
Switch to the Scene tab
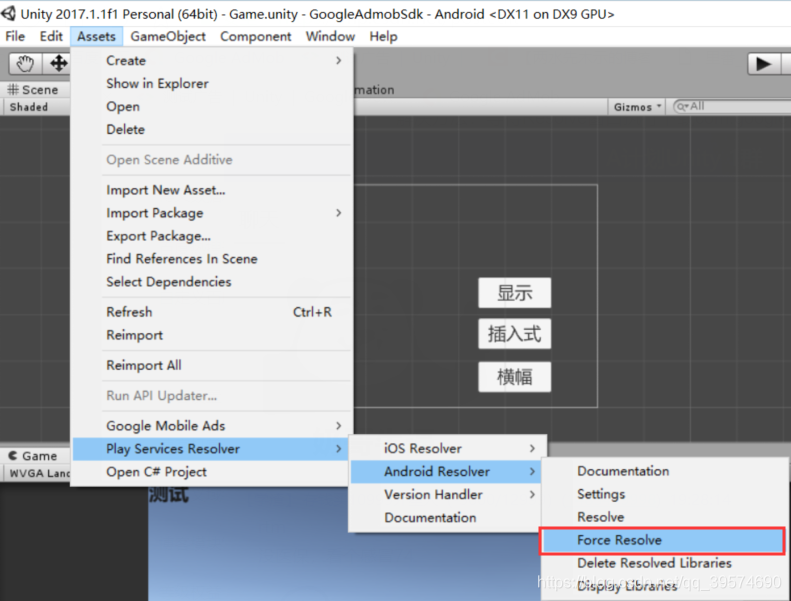pos(34,90)
